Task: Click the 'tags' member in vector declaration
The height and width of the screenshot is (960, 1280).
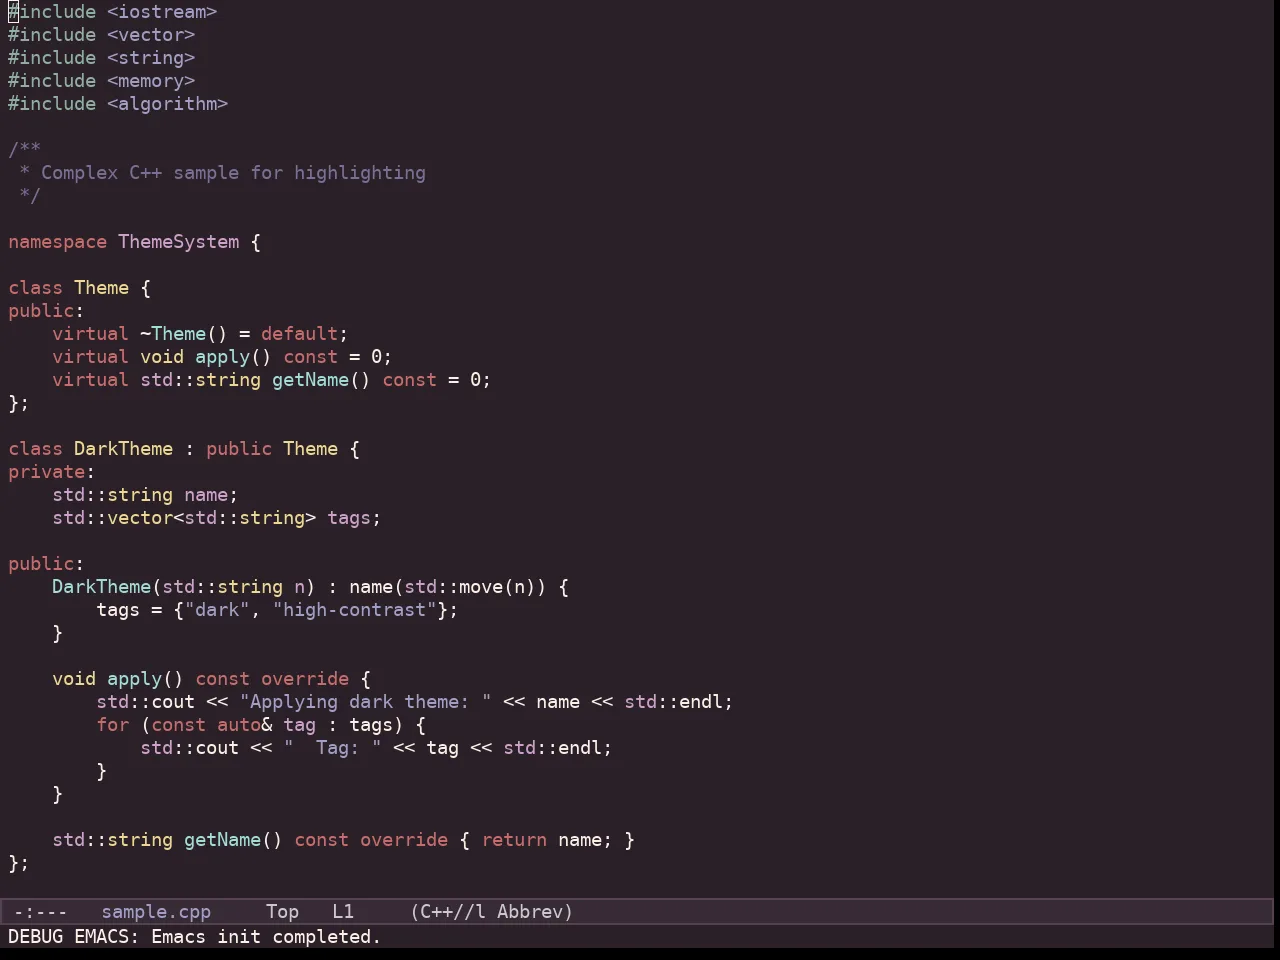Action: click(349, 518)
